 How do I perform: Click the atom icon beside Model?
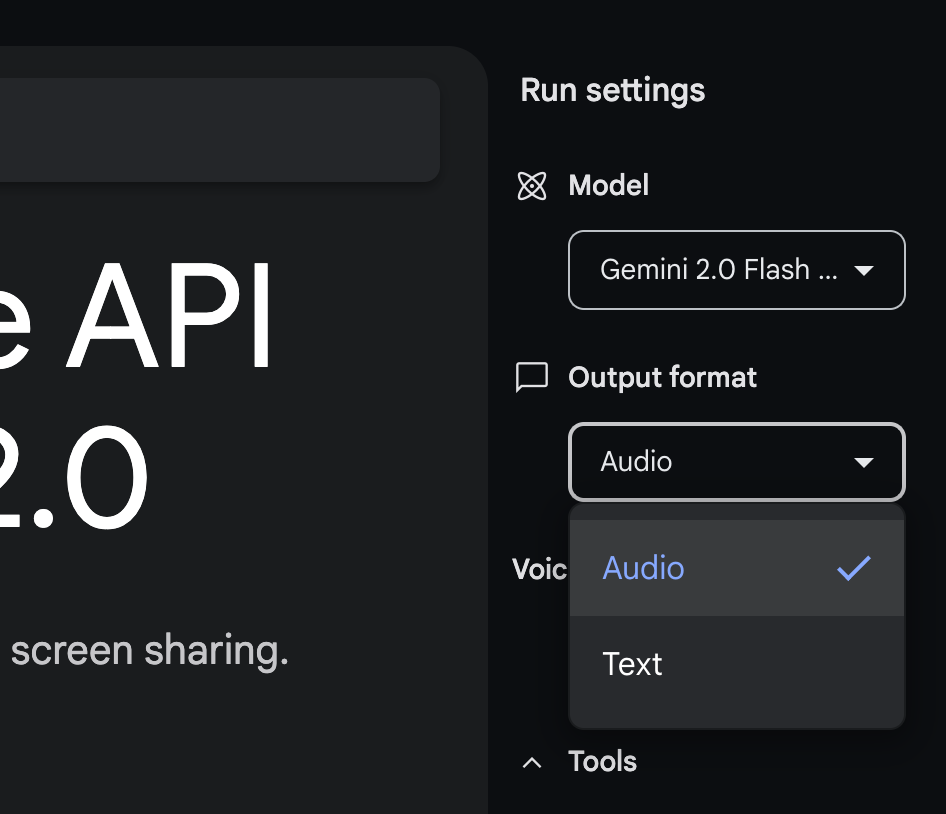tap(532, 186)
